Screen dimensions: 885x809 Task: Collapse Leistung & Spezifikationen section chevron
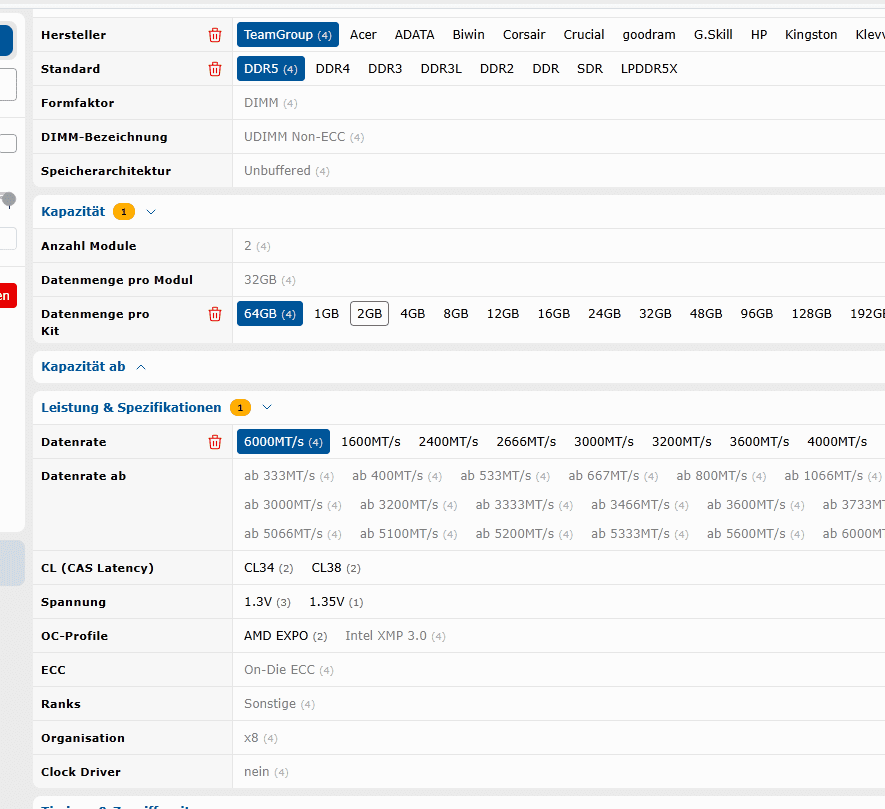267,408
